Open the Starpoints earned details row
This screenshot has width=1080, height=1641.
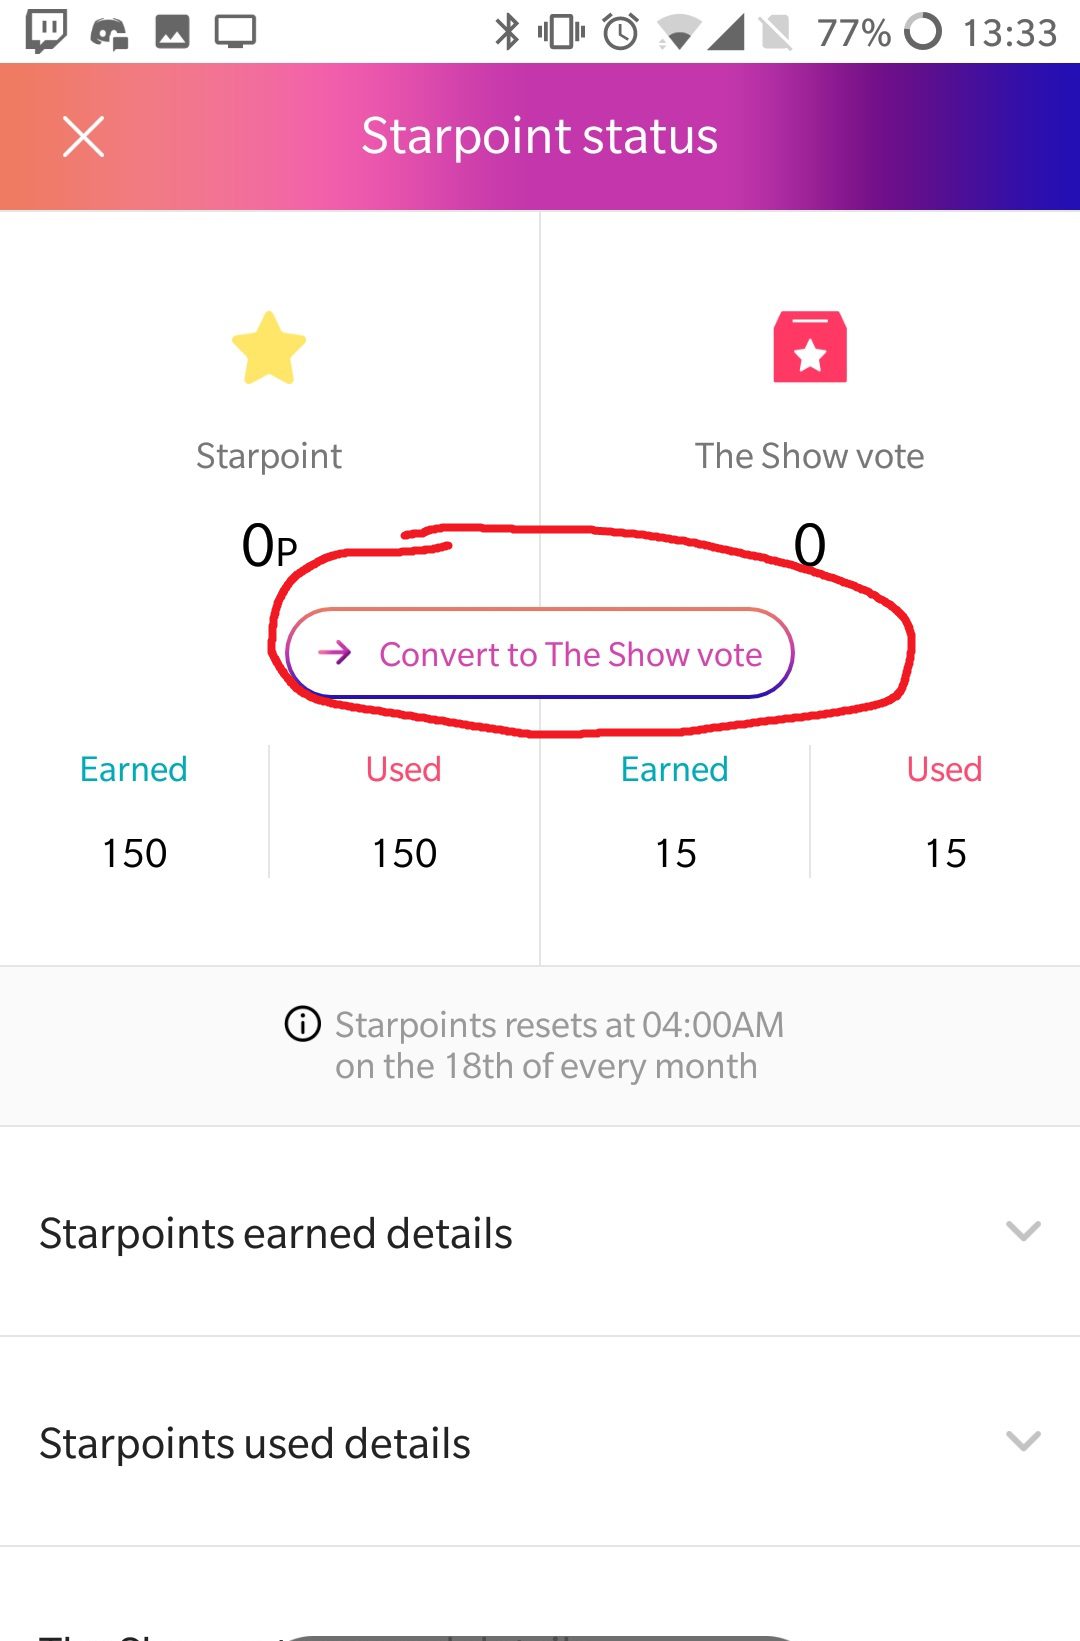point(276,1233)
